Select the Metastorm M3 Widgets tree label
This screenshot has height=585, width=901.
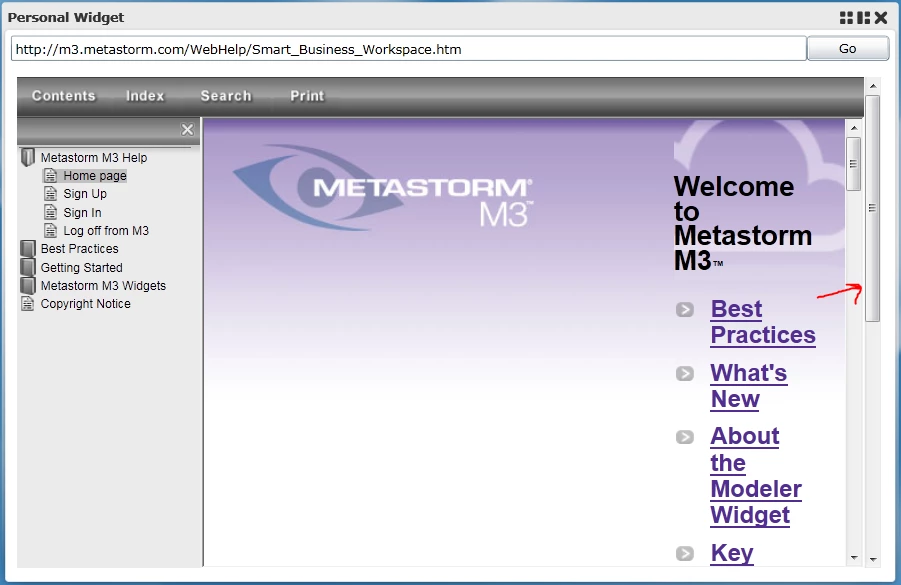(103, 286)
